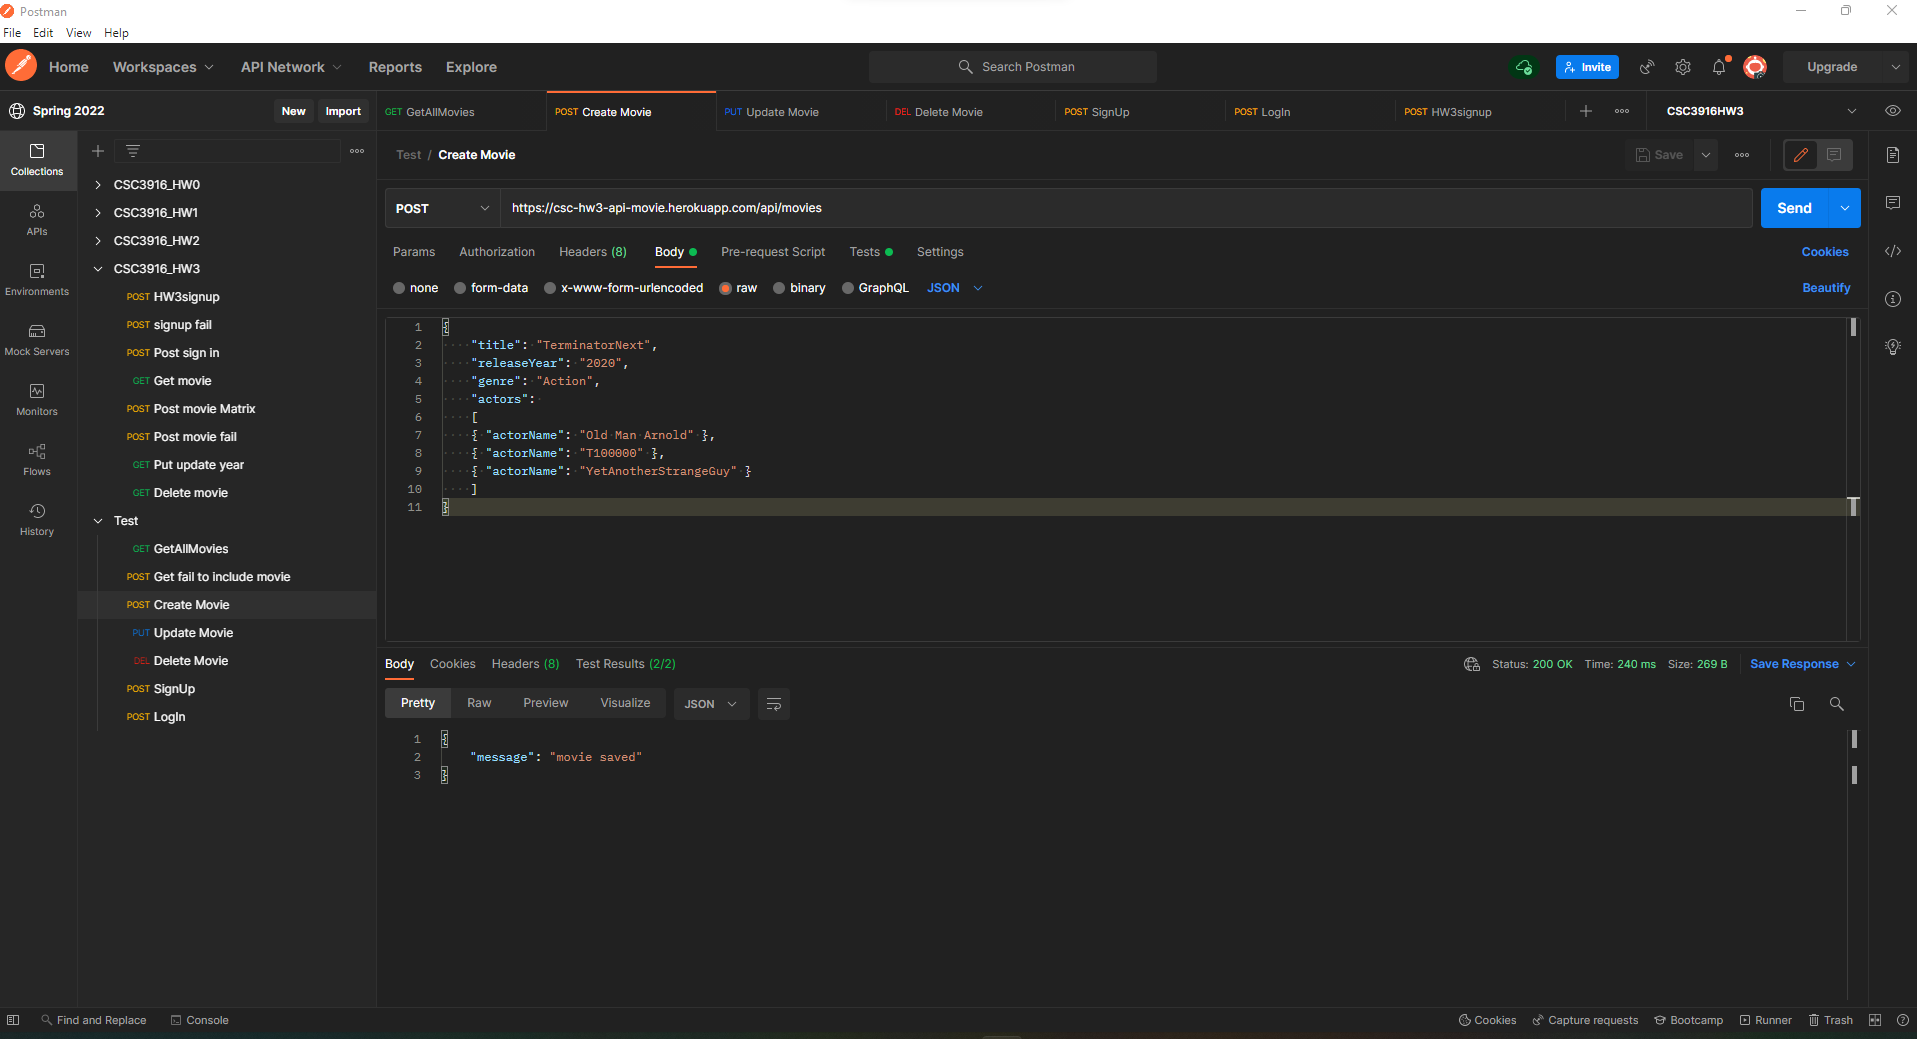Image resolution: width=1917 pixels, height=1039 pixels.
Task: Switch to build mode using pencil icon
Action: pos(1801,155)
